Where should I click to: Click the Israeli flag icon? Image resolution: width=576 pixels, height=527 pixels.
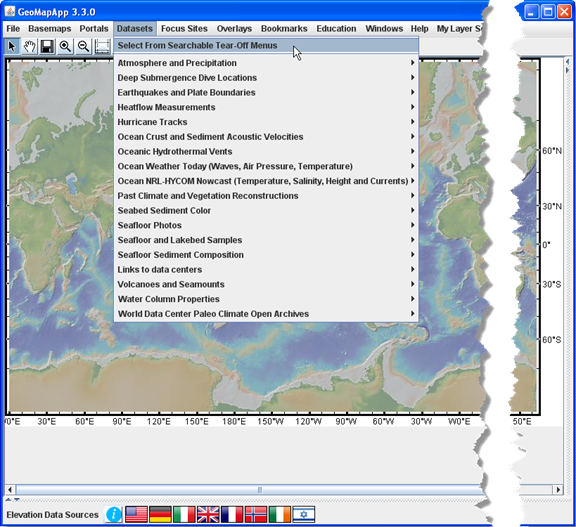click(303, 514)
